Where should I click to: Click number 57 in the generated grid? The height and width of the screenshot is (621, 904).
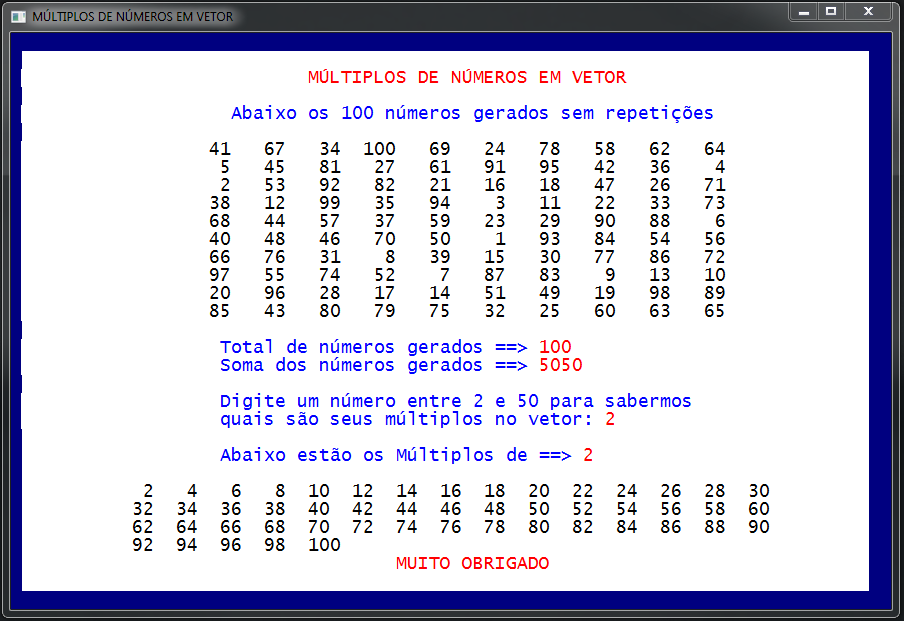pos(330,221)
